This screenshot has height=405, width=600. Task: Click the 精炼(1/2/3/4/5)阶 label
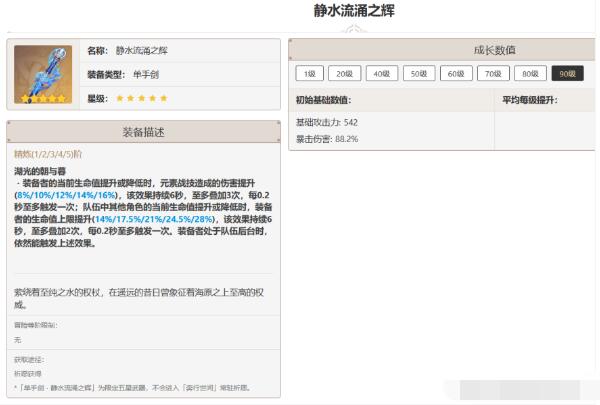pyautogui.click(x=48, y=154)
